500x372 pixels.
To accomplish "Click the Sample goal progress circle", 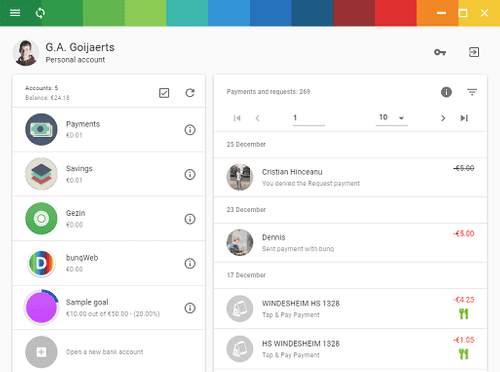I will (x=41, y=308).
